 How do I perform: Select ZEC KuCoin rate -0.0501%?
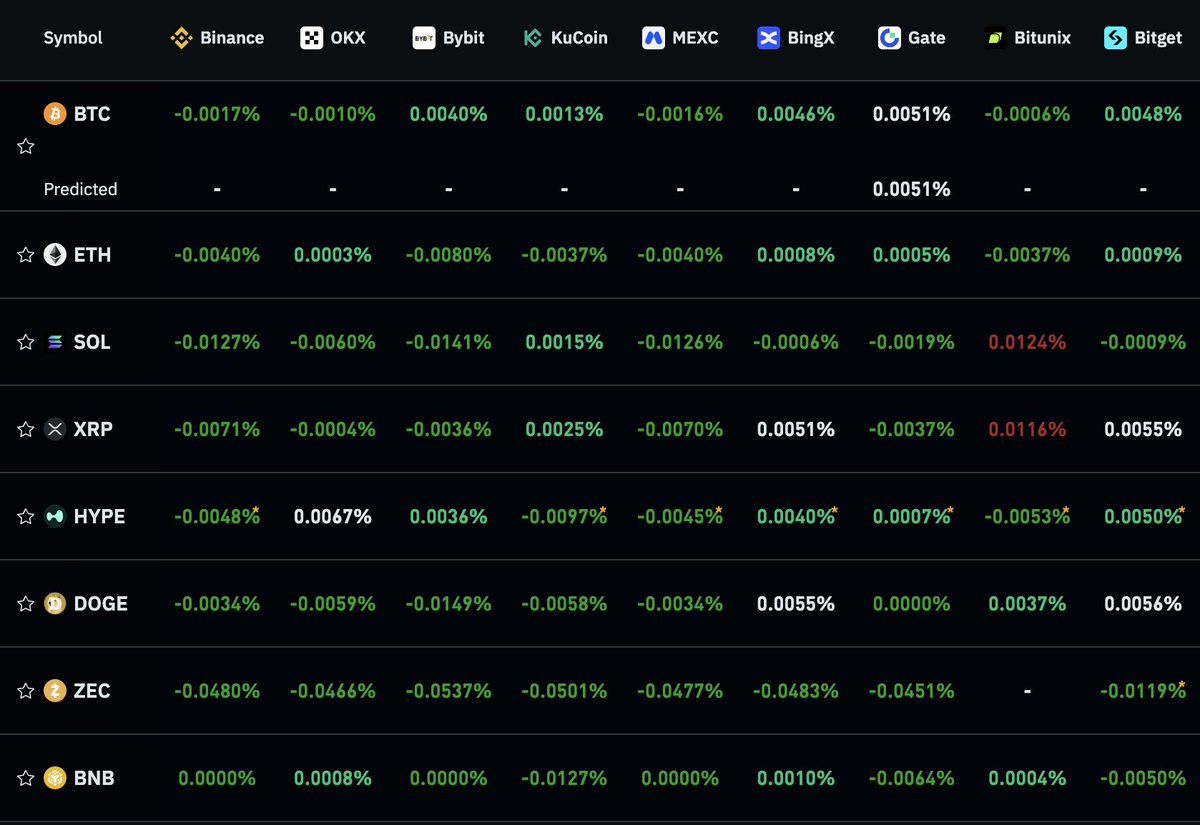(564, 691)
